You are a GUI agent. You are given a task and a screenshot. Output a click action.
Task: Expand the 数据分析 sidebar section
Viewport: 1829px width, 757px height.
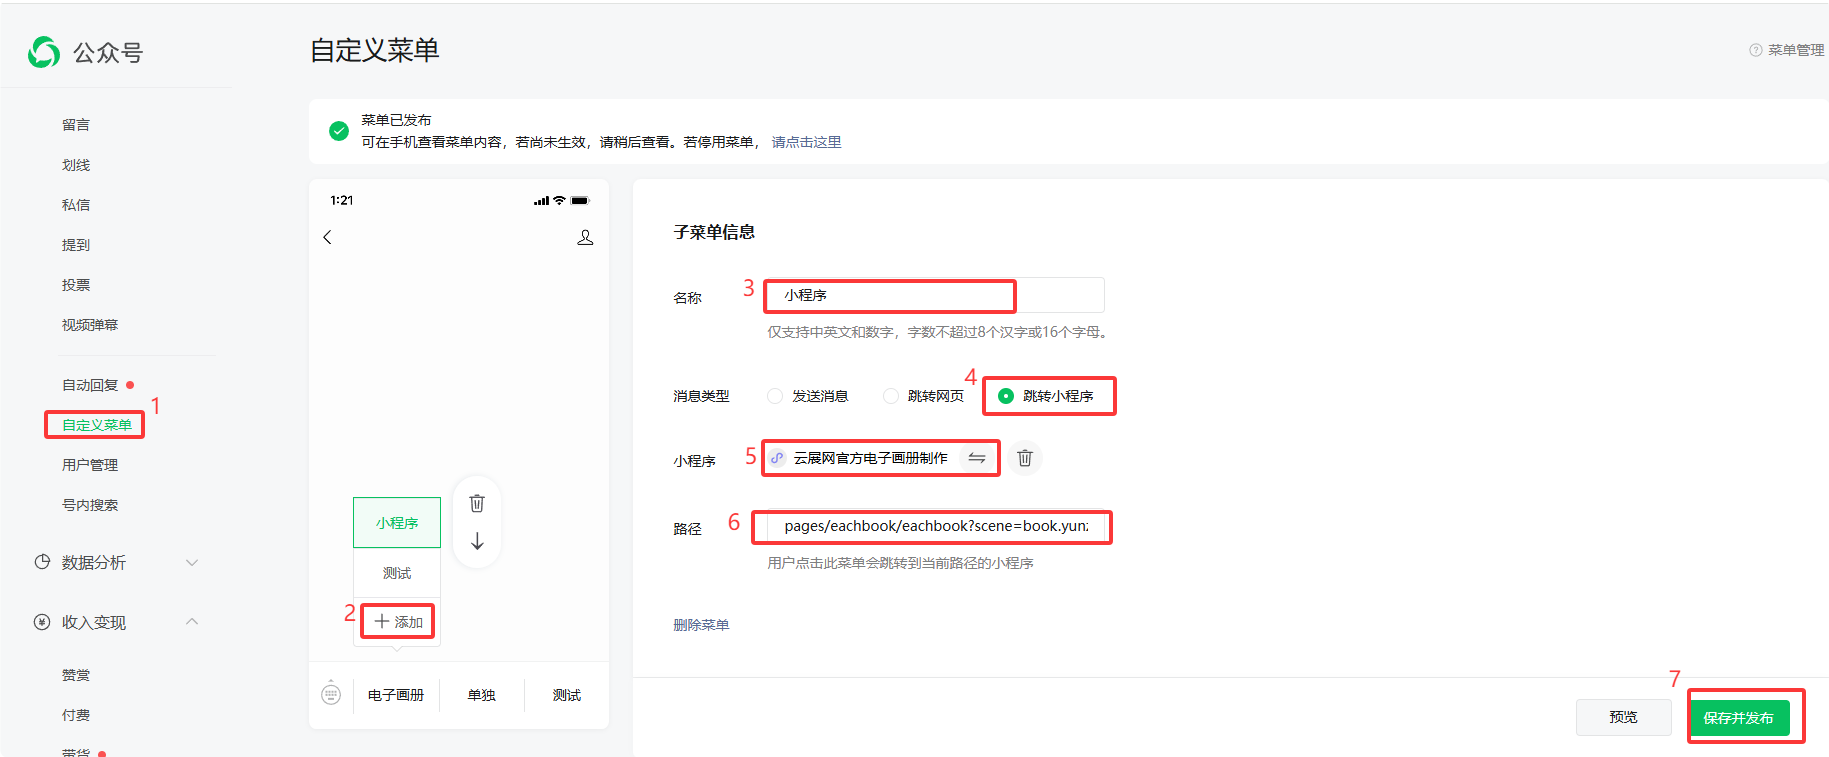192,562
